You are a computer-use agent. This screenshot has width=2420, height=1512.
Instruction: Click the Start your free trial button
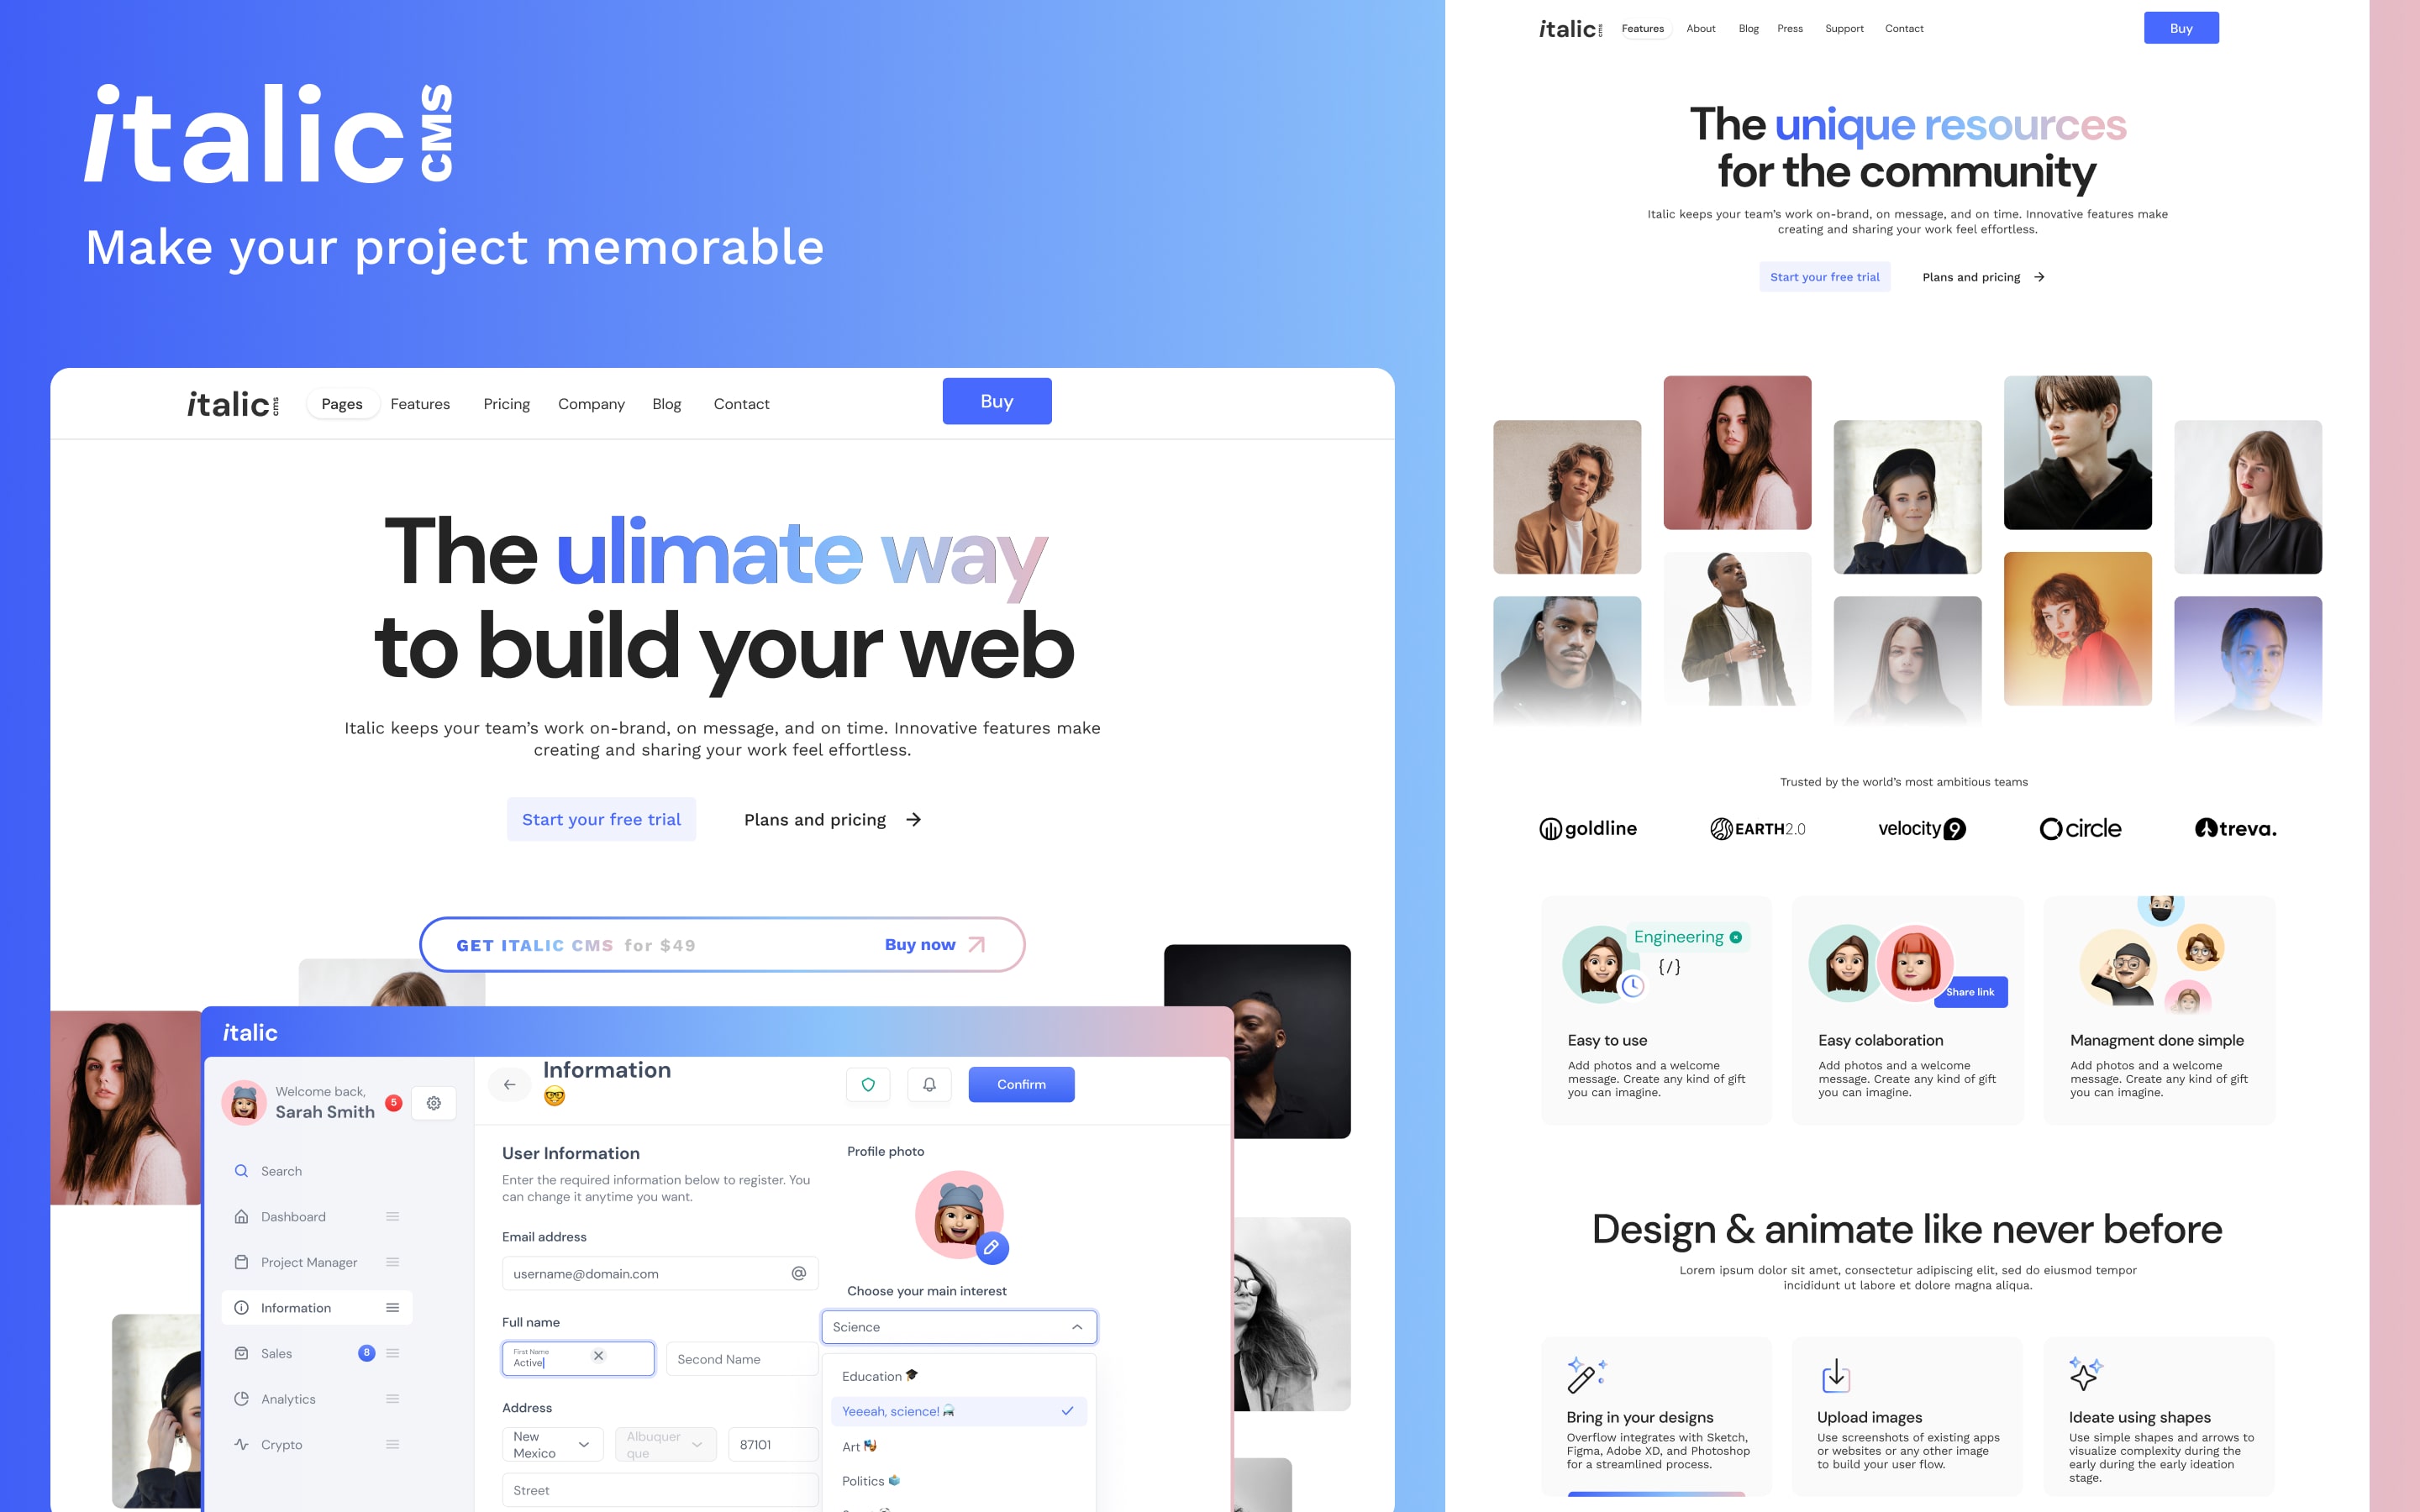point(601,819)
